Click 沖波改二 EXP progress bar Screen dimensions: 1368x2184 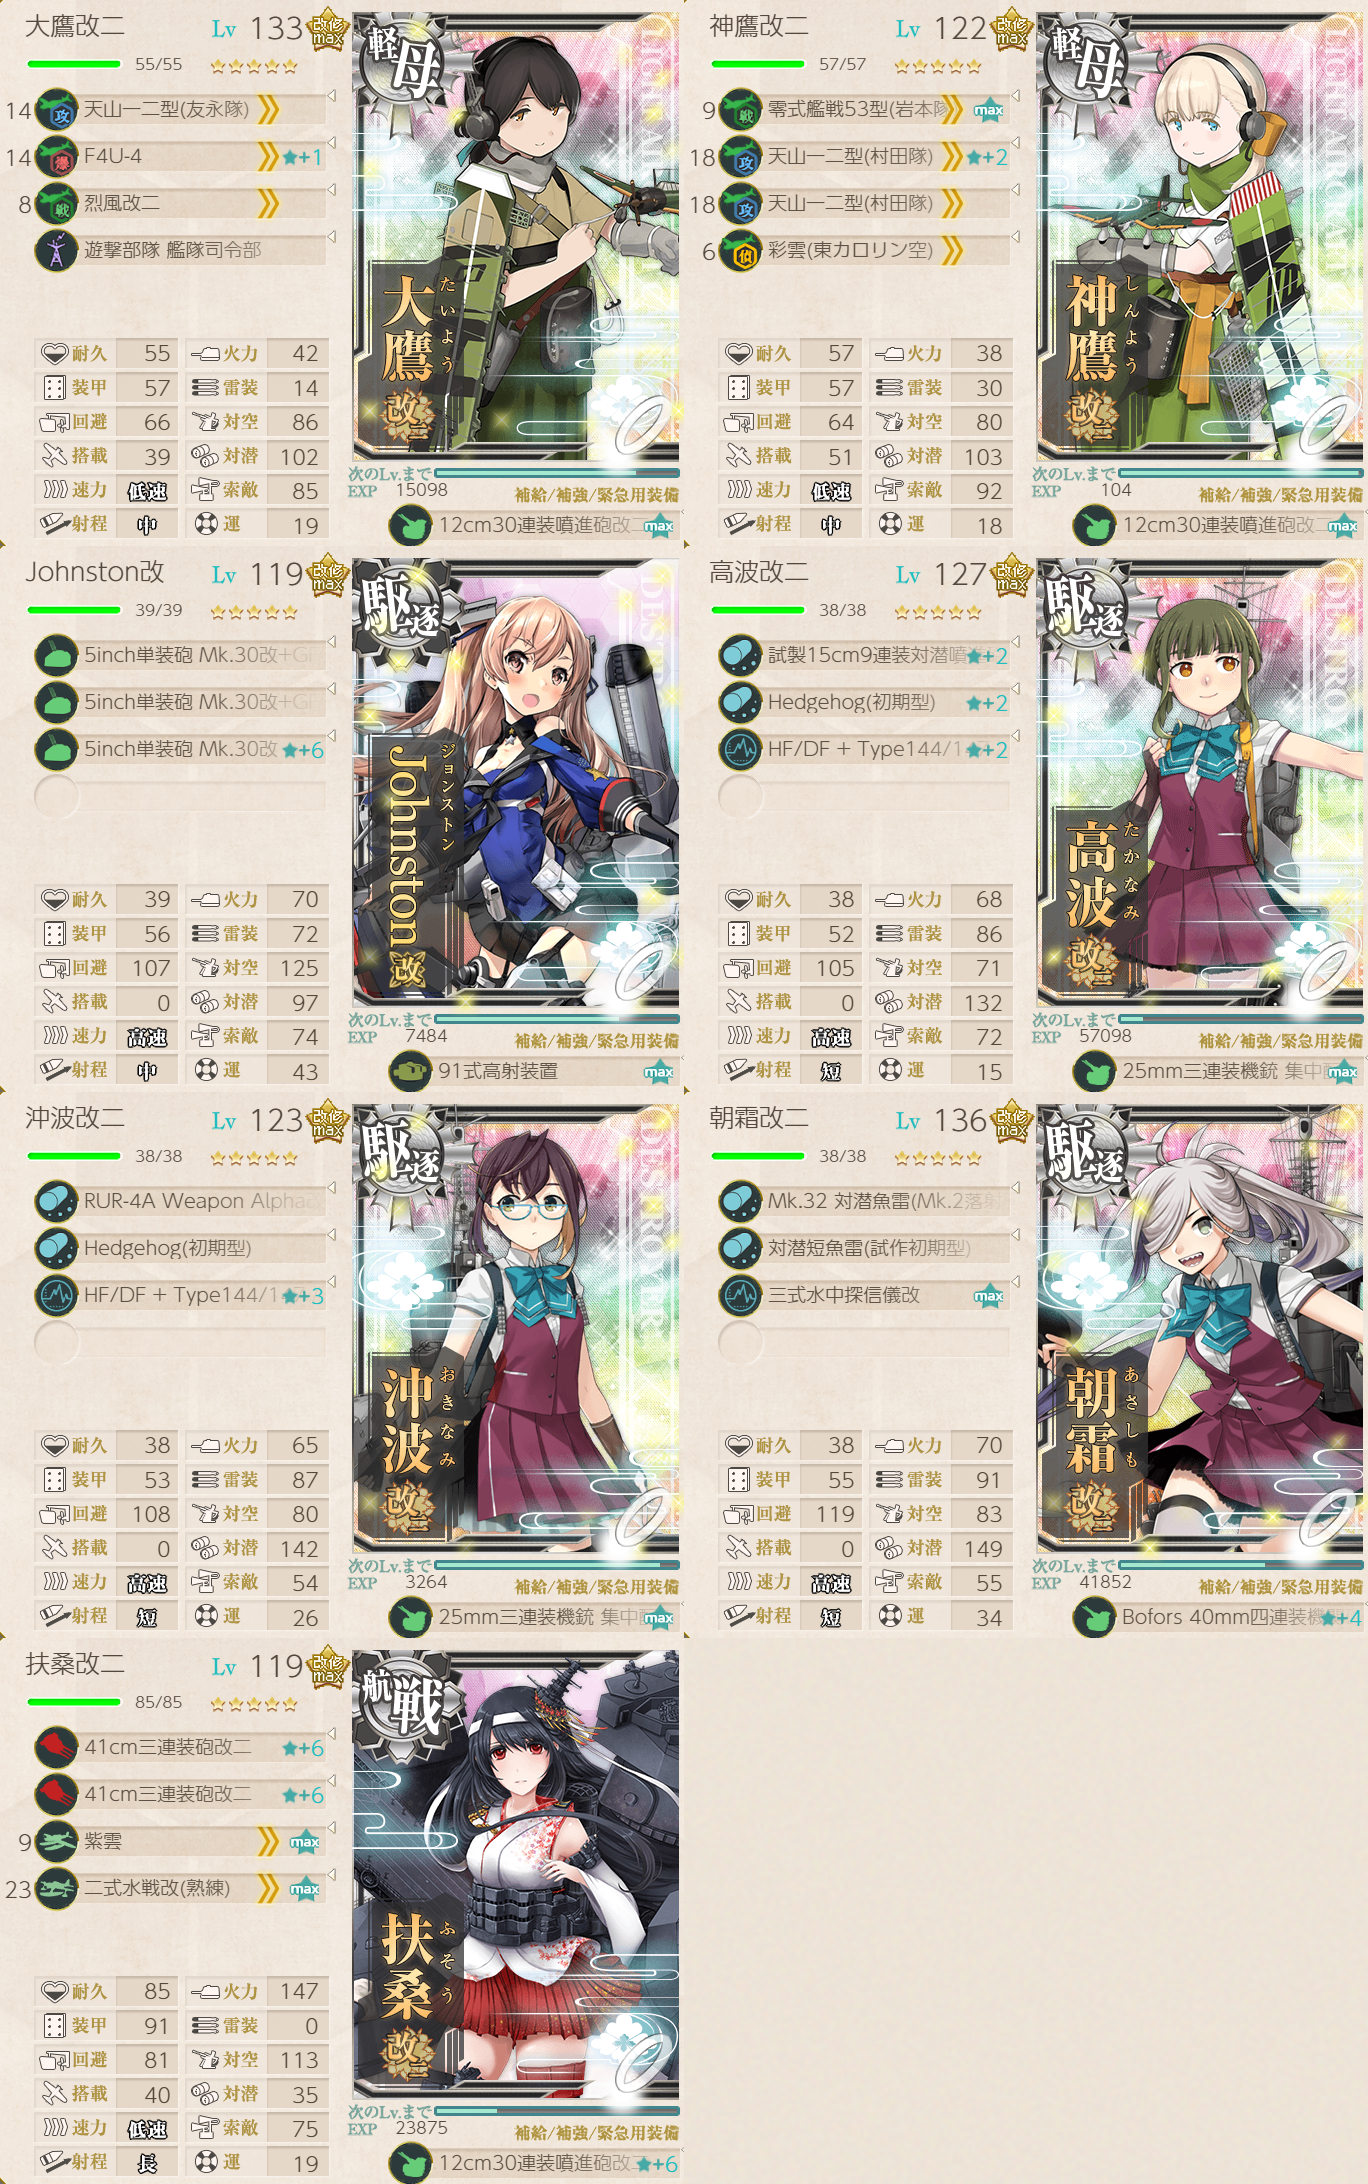click(557, 1564)
